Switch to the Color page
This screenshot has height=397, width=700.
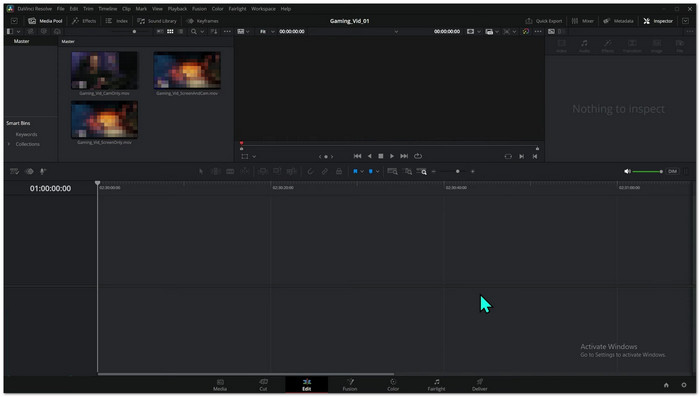(x=393, y=385)
